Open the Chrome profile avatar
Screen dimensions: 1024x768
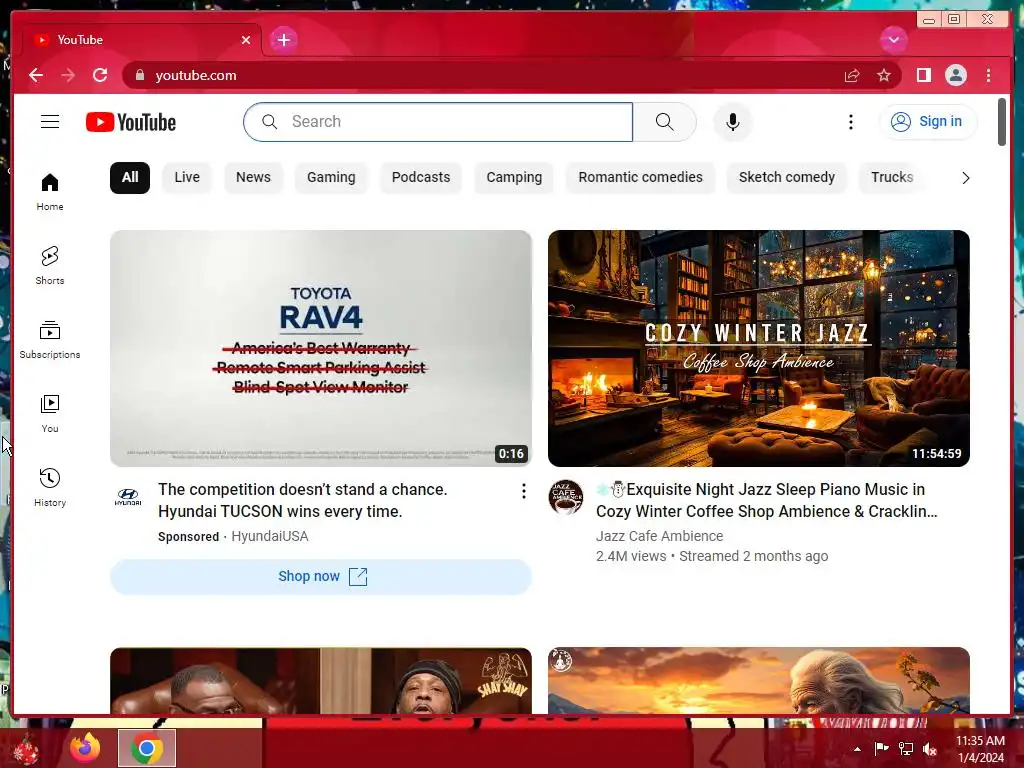955,75
